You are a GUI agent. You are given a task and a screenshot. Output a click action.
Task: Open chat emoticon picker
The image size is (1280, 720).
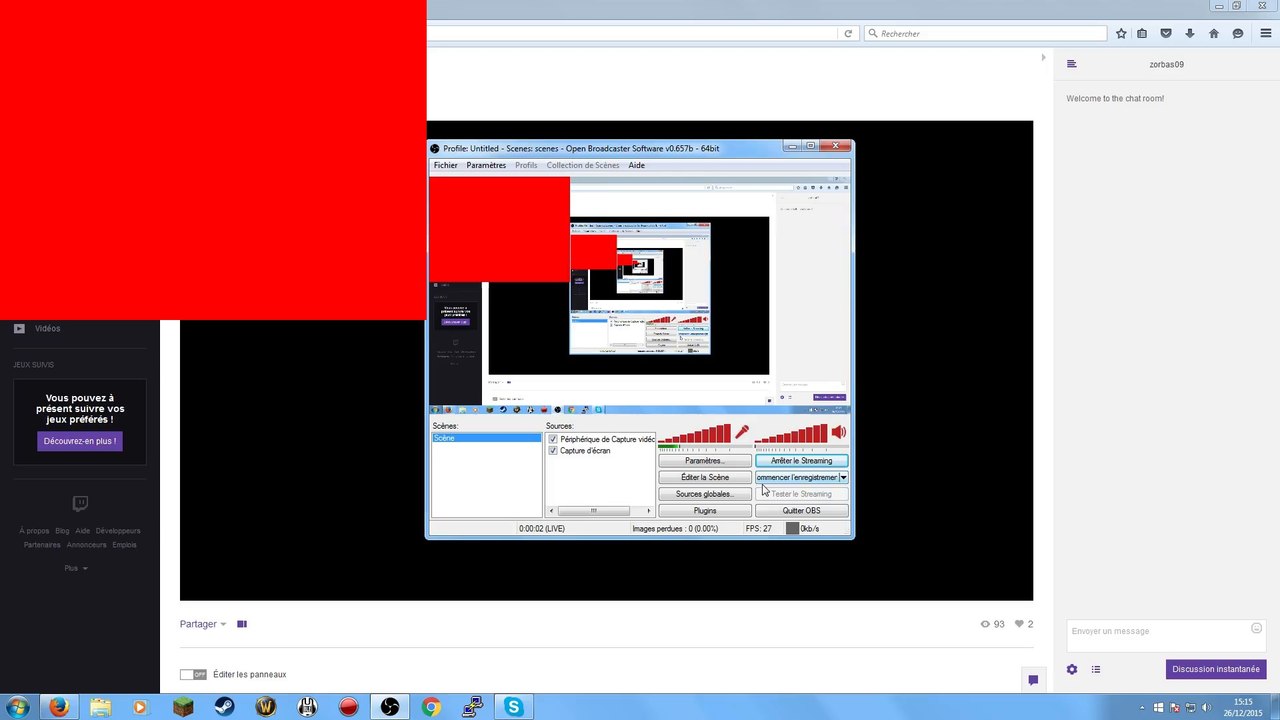(x=1257, y=628)
